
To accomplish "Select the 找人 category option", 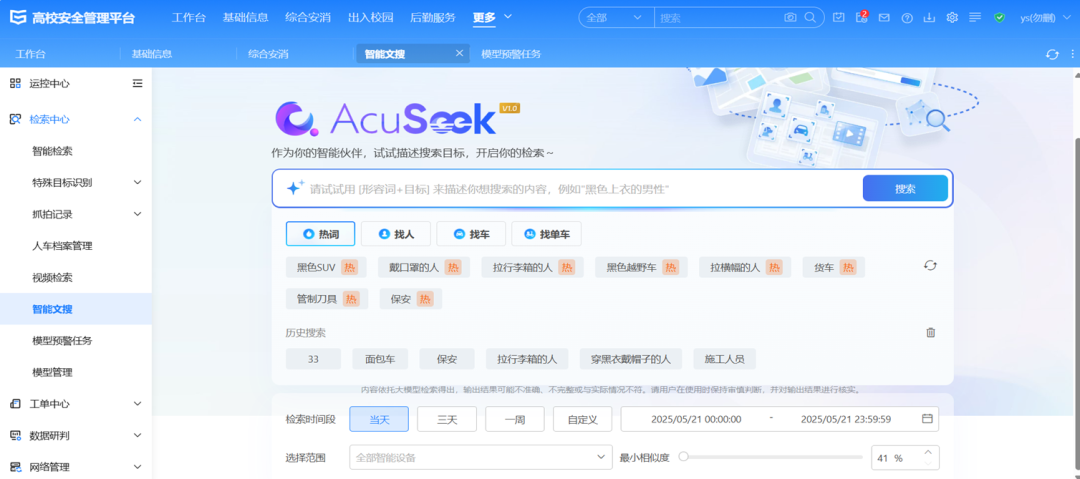I will (396, 234).
